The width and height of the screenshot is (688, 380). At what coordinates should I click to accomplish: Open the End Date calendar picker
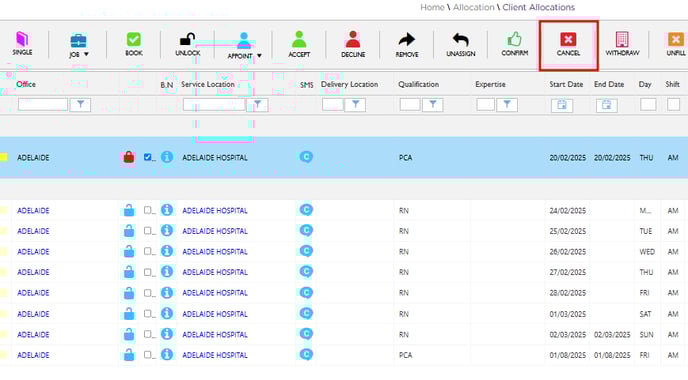[x=606, y=105]
